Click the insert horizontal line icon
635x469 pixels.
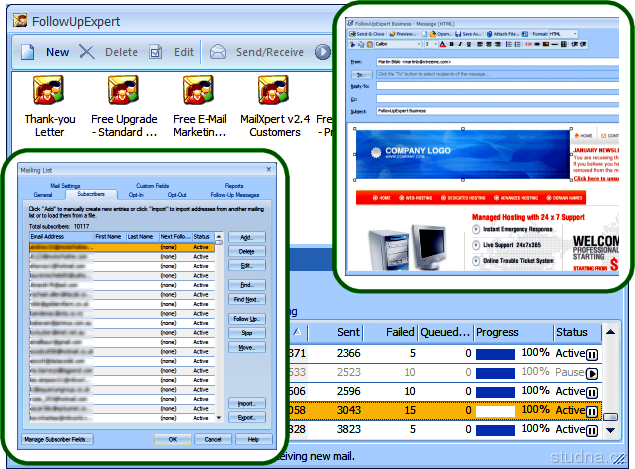pos(554,44)
